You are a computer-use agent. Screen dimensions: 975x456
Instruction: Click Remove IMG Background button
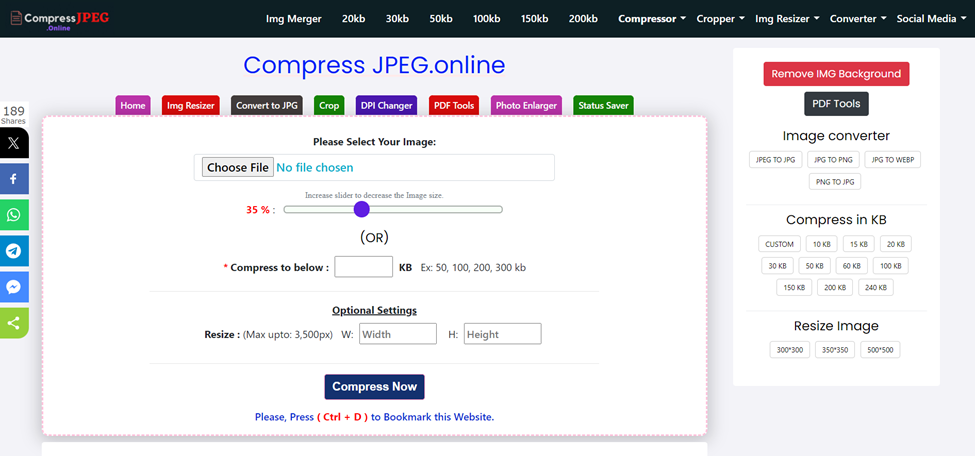836,74
